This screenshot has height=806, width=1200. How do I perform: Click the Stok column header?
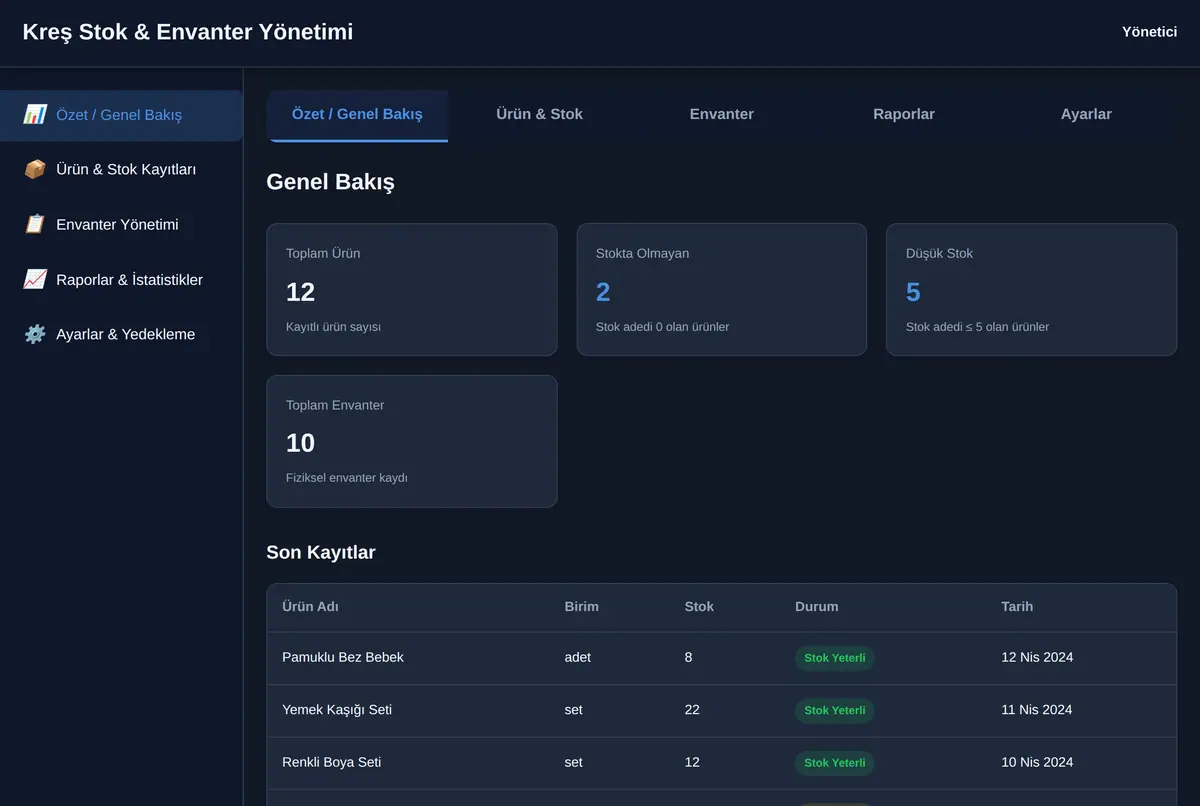[699, 607]
